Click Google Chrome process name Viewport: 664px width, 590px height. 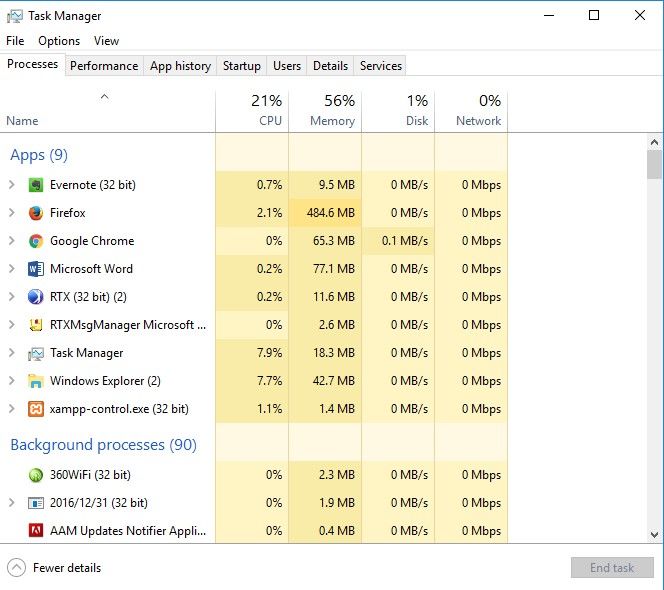[x=92, y=241]
